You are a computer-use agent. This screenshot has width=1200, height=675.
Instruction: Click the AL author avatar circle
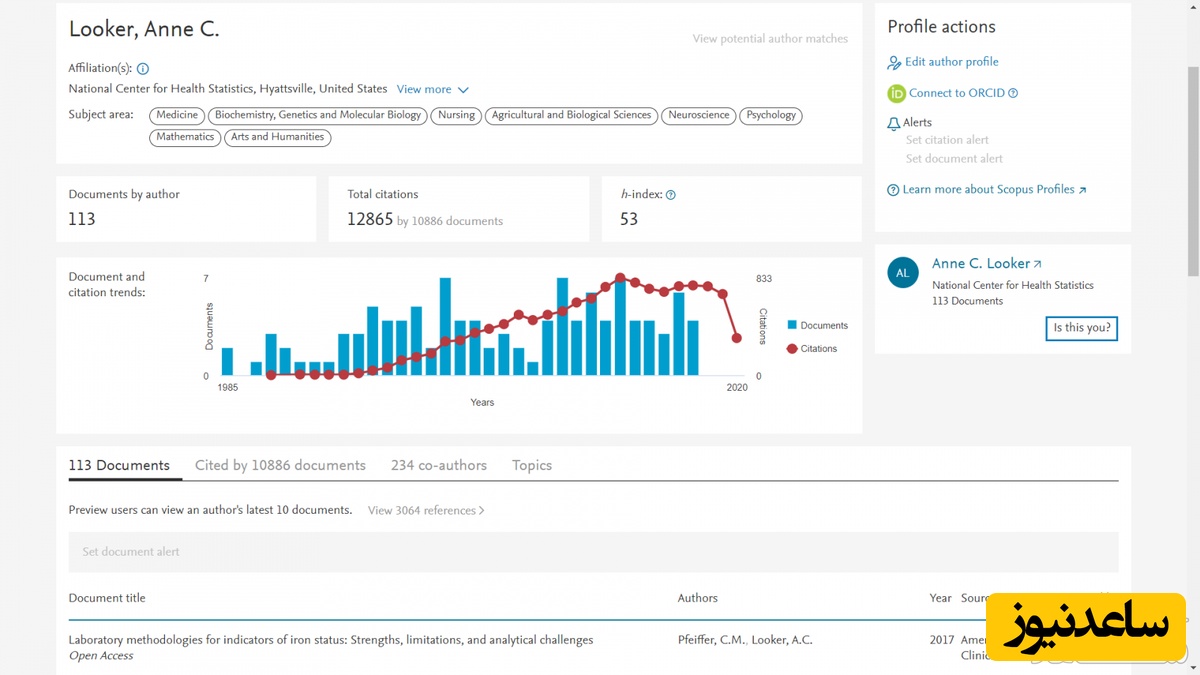(x=903, y=273)
